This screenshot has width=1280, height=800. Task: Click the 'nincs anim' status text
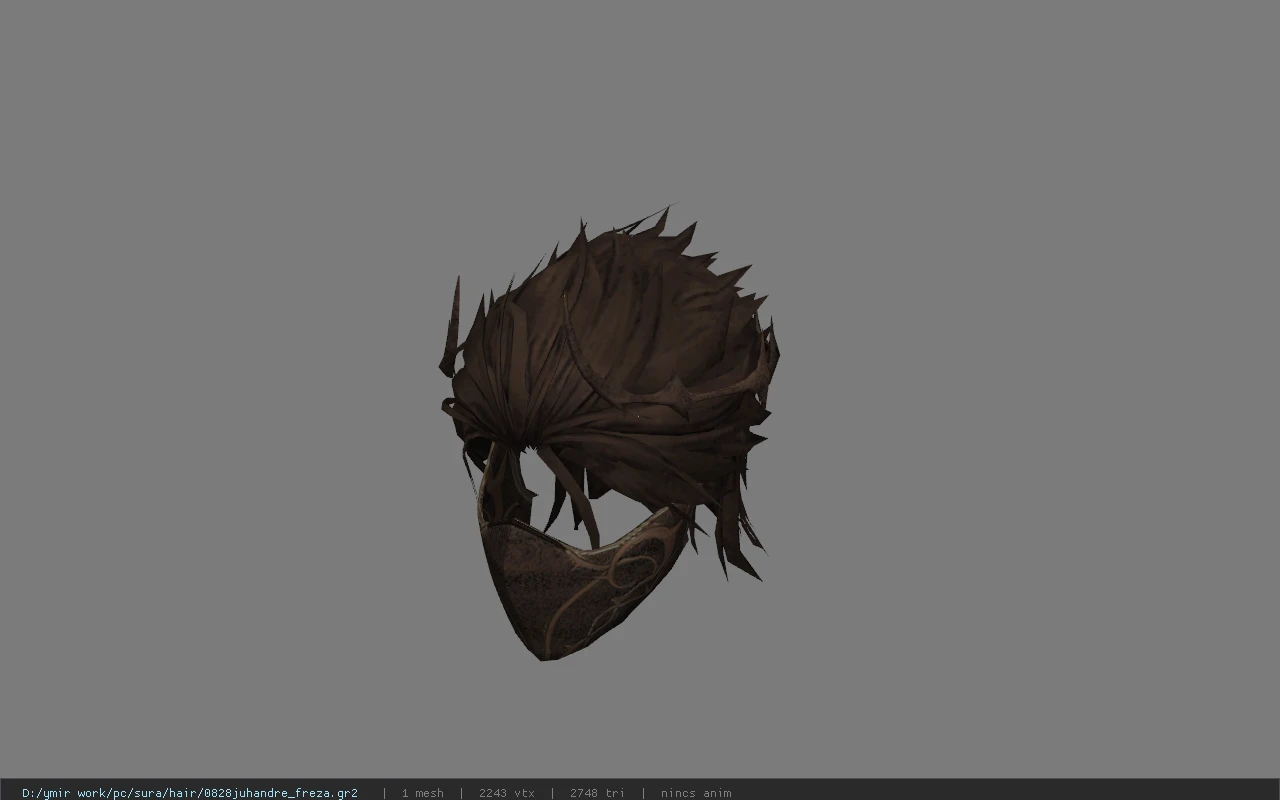696,793
